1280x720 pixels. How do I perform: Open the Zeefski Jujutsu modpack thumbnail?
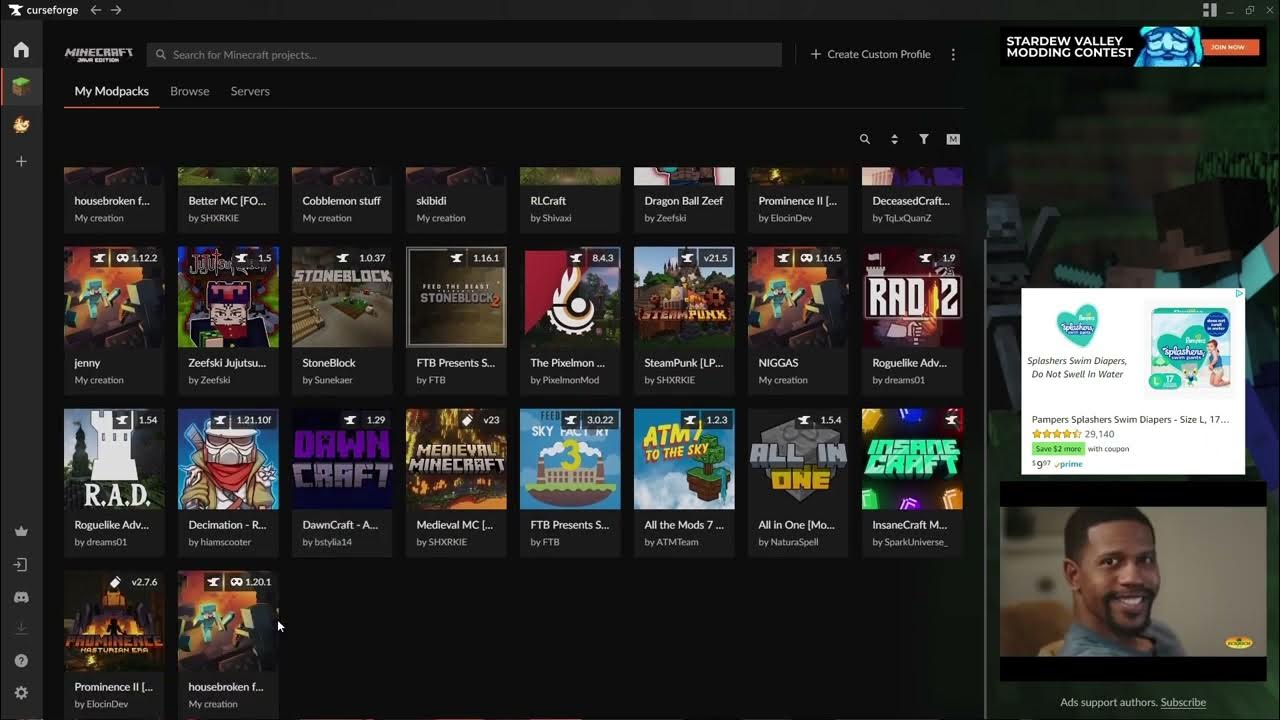[x=228, y=297]
